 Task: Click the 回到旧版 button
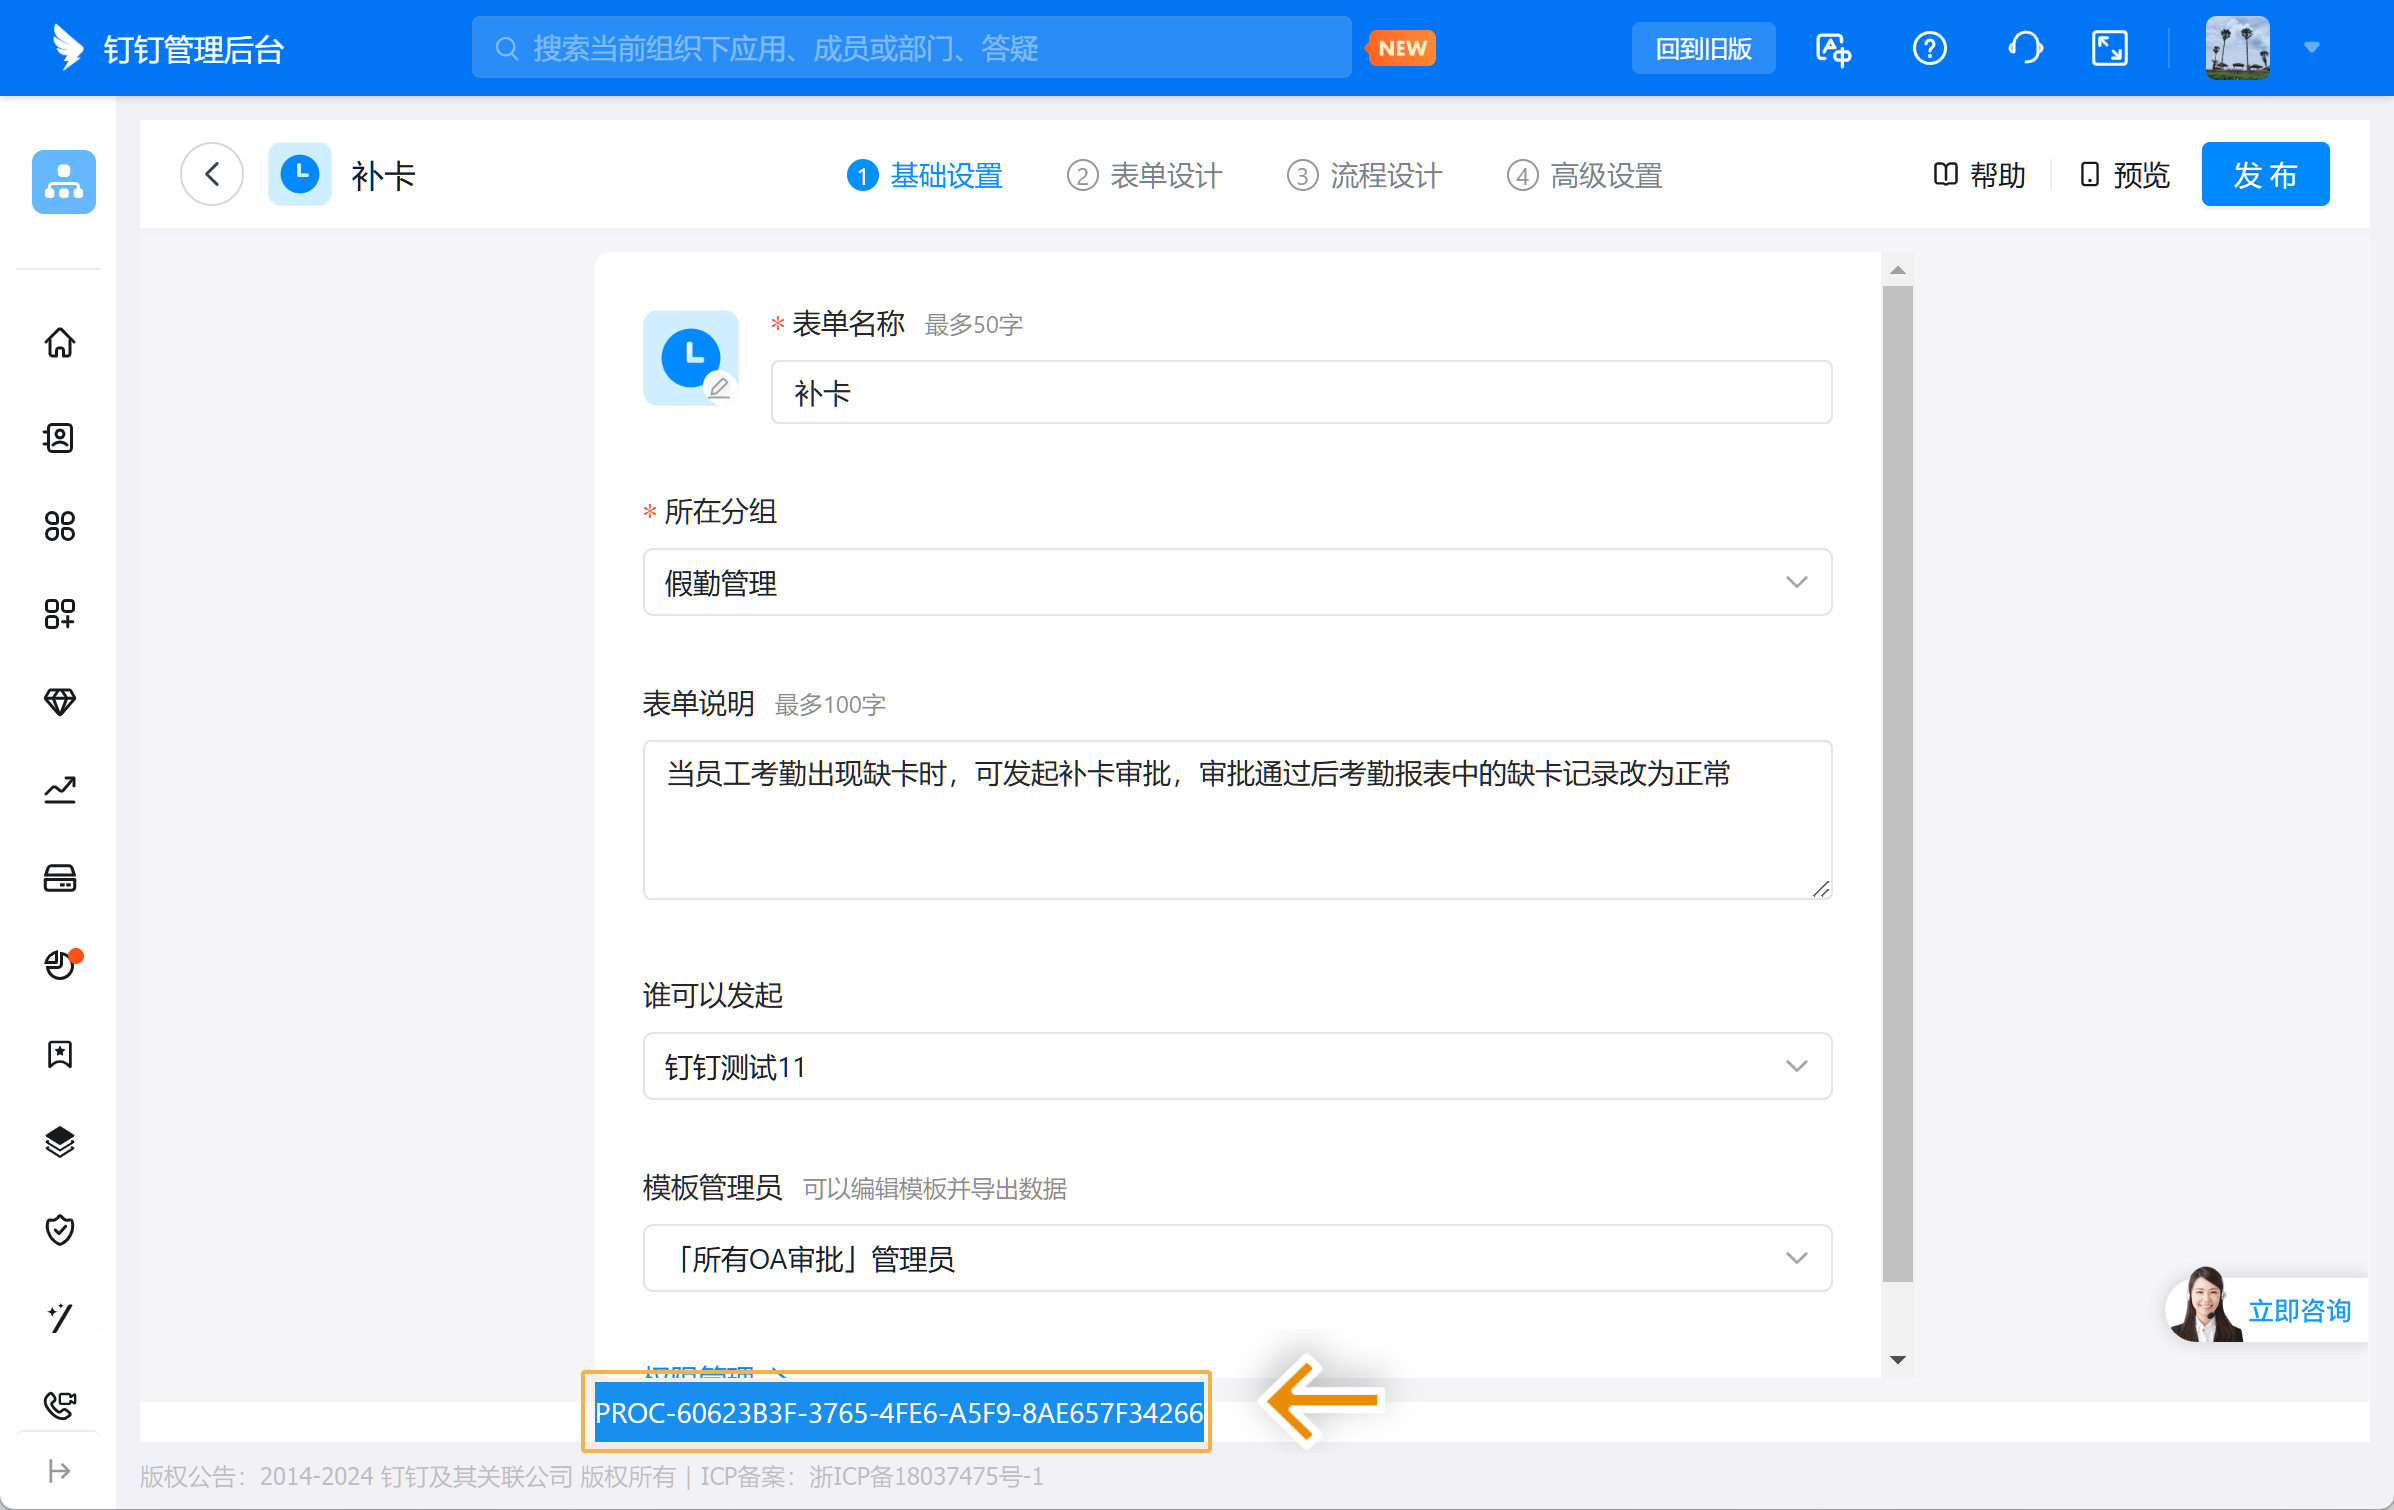pos(1703,48)
